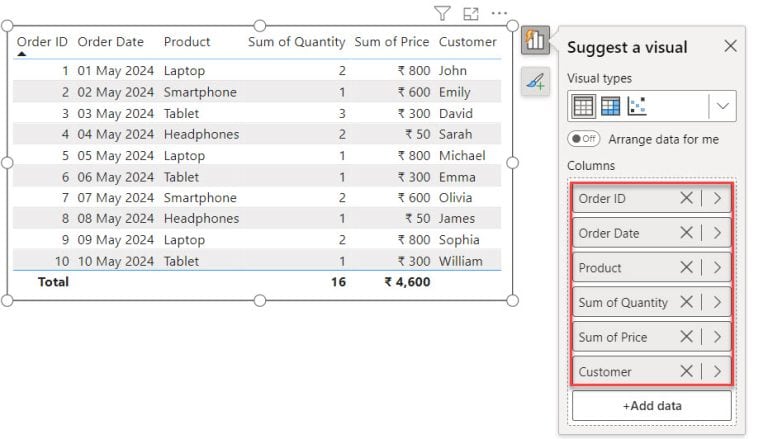Click the Total row label
Viewport: 768px width, 439px height.
tap(53, 282)
